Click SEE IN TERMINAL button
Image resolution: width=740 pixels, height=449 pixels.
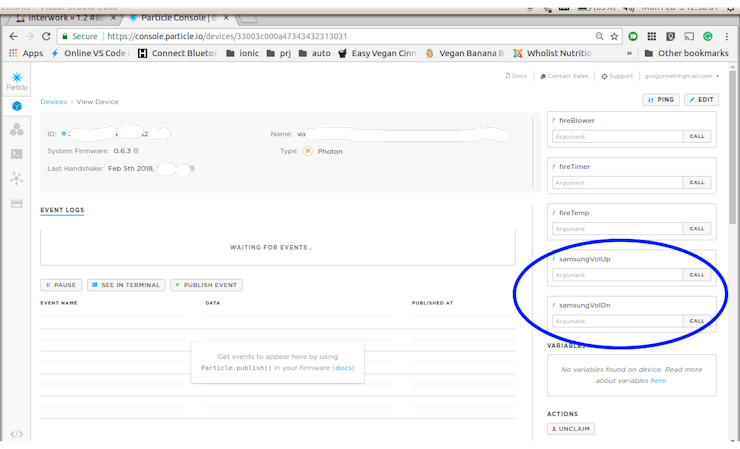click(x=126, y=285)
